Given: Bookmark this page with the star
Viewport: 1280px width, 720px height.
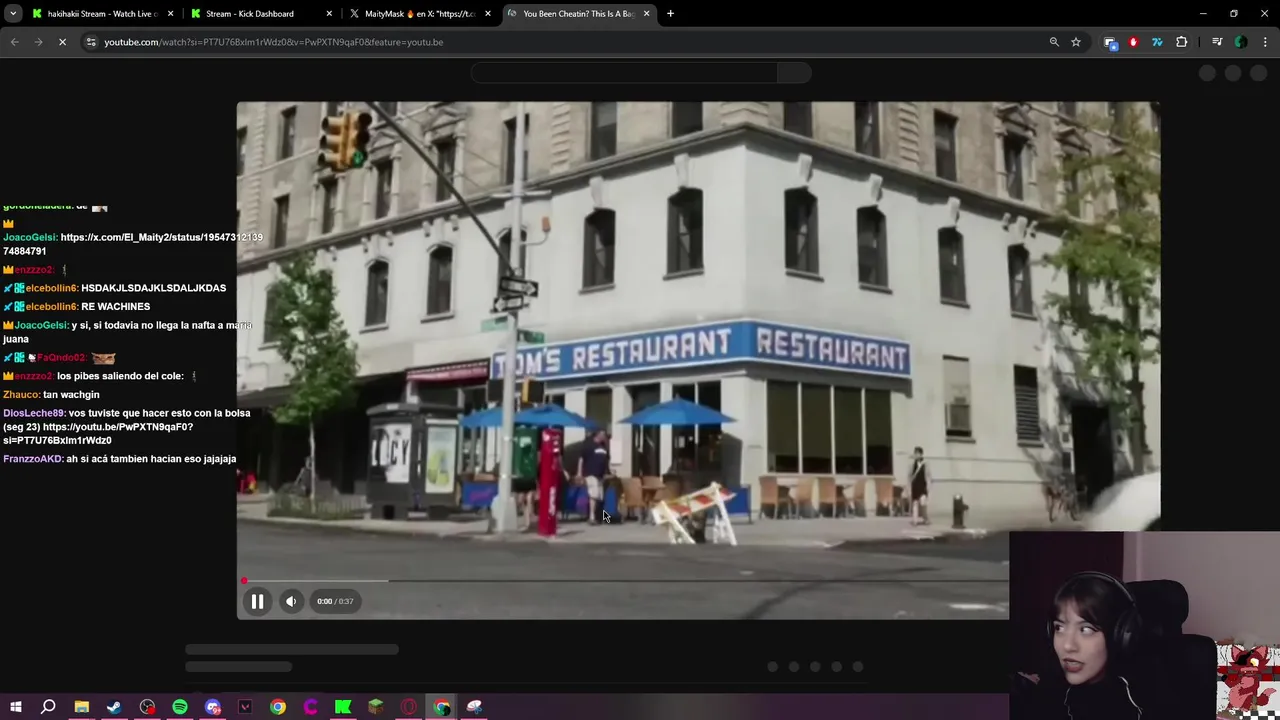Looking at the screenshot, I should pos(1076,42).
